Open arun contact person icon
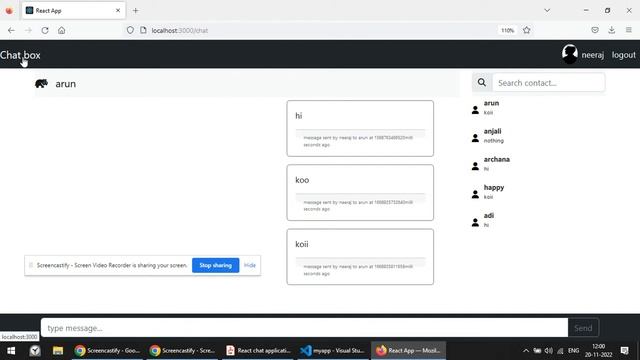 475,110
